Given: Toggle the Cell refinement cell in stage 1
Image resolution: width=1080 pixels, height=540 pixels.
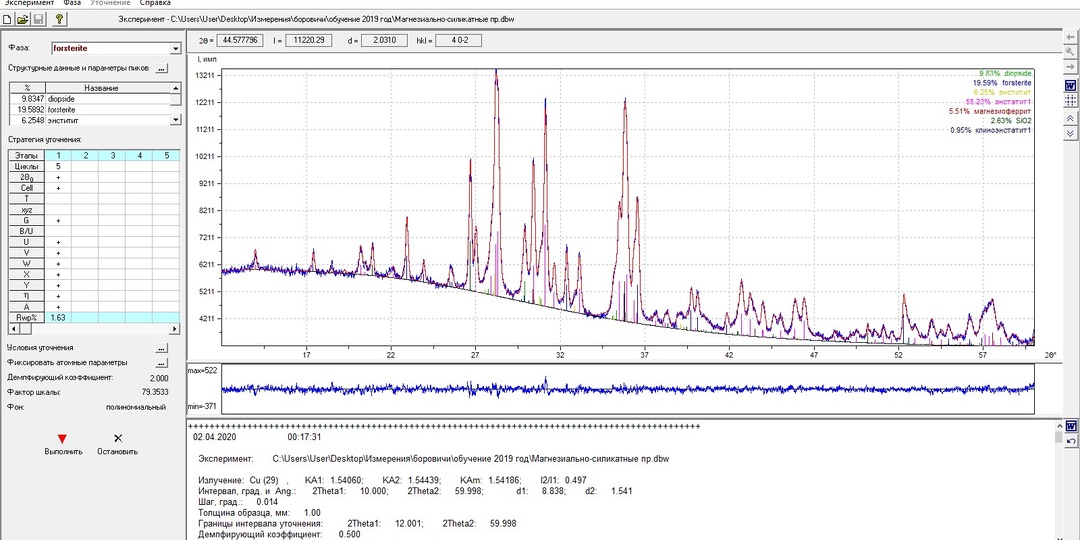Looking at the screenshot, I should pyautogui.click(x=59, y=188).
